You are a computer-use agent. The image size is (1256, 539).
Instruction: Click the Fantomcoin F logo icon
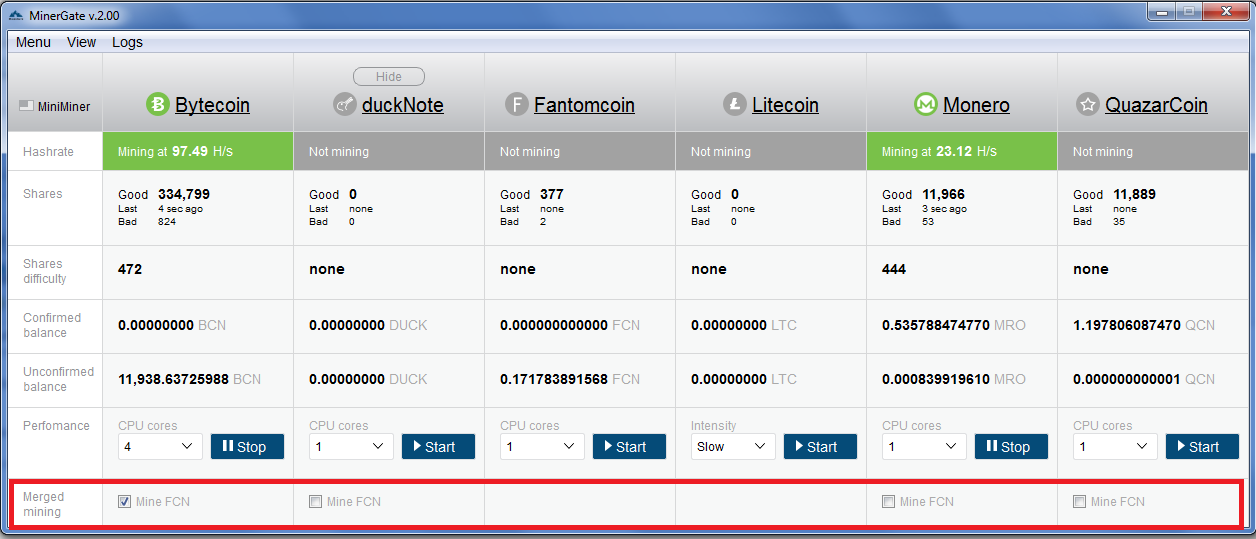[x=517, y=104]
